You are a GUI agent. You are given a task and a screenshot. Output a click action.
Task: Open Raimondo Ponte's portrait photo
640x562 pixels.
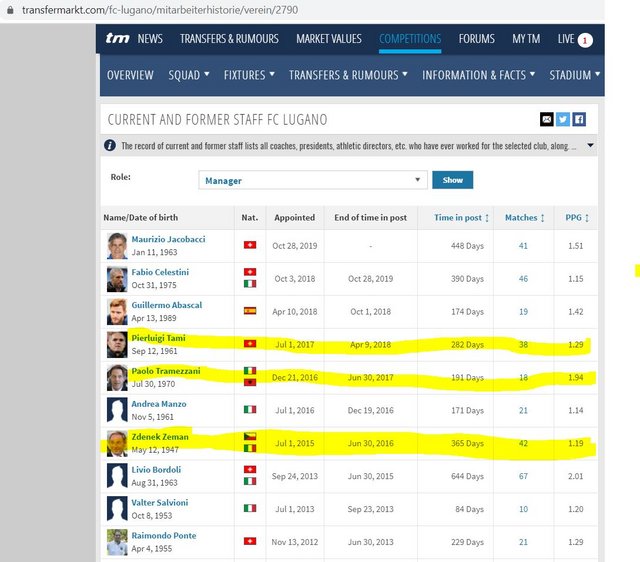coord(117,542)
